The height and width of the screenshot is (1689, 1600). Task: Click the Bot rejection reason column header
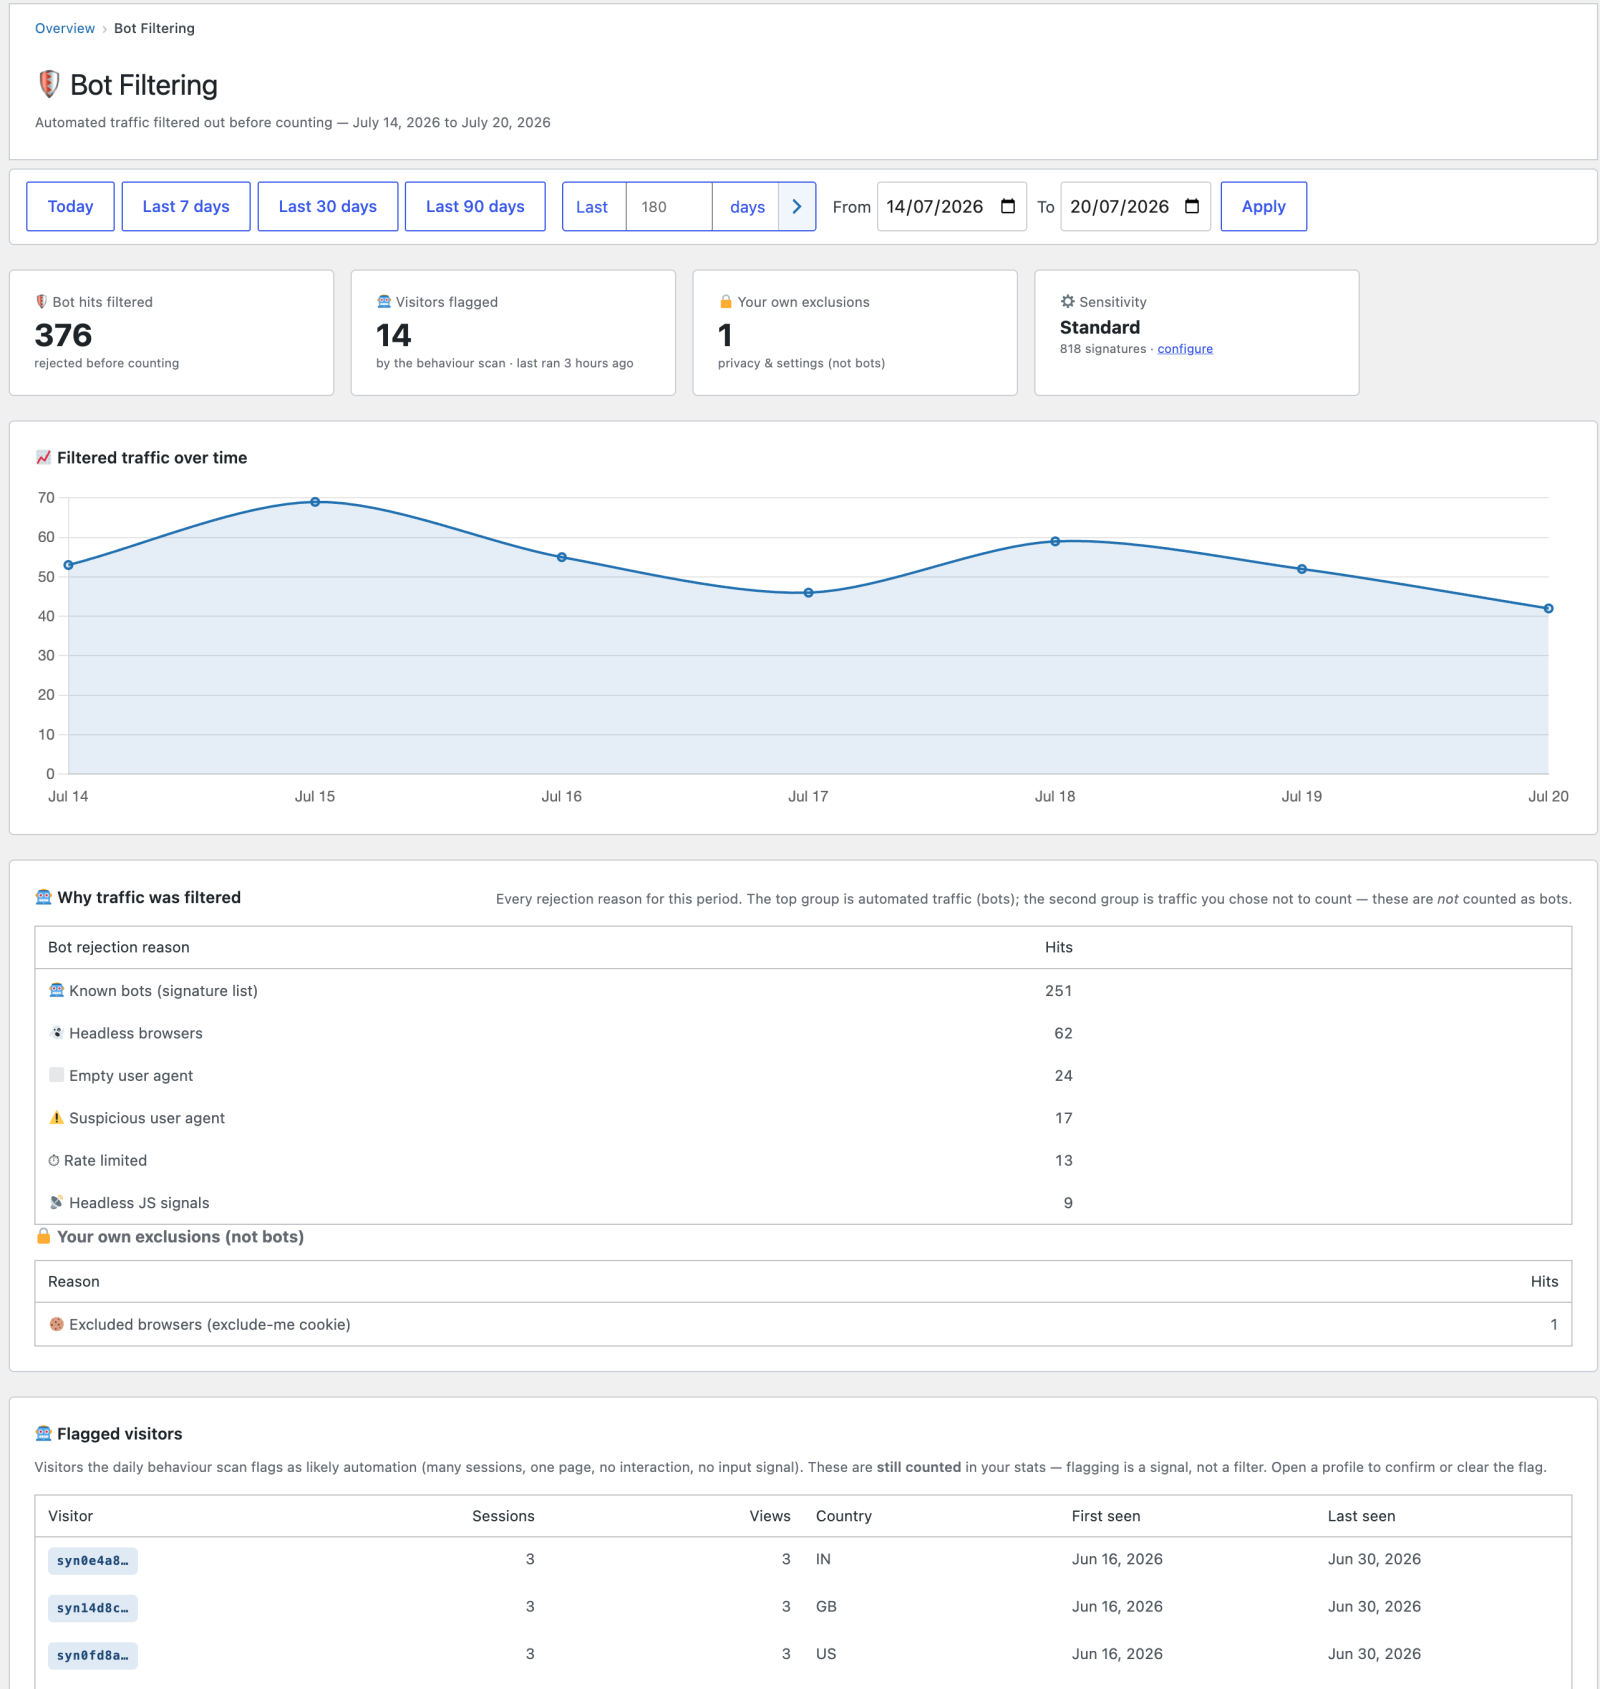tap(119, 947)
